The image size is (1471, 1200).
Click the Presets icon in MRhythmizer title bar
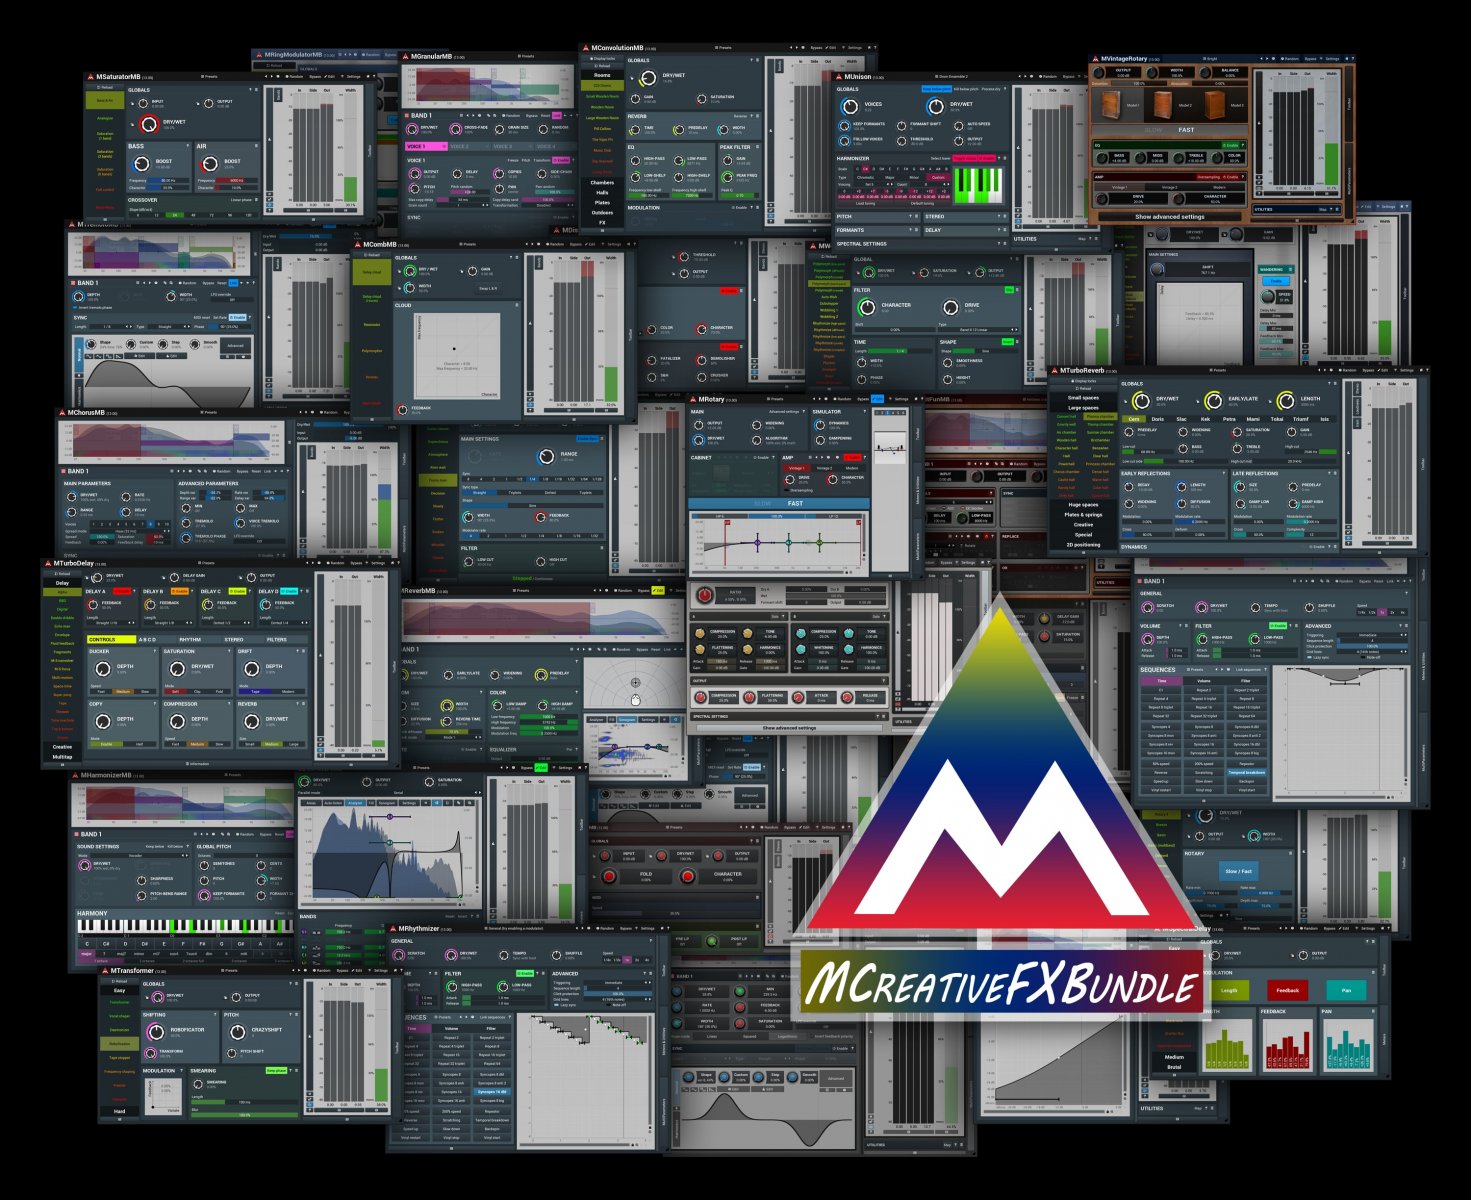486,928
